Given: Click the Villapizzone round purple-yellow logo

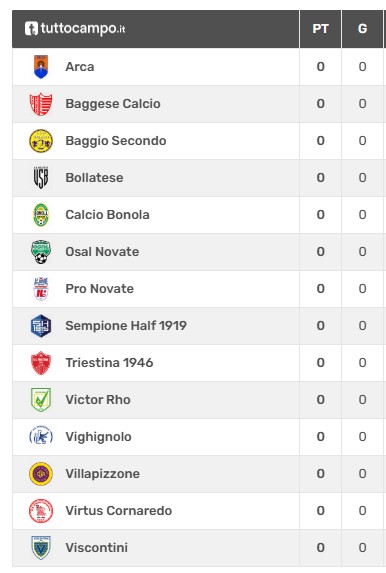Looking at the screenshot, I should click(x=41, y=474).
